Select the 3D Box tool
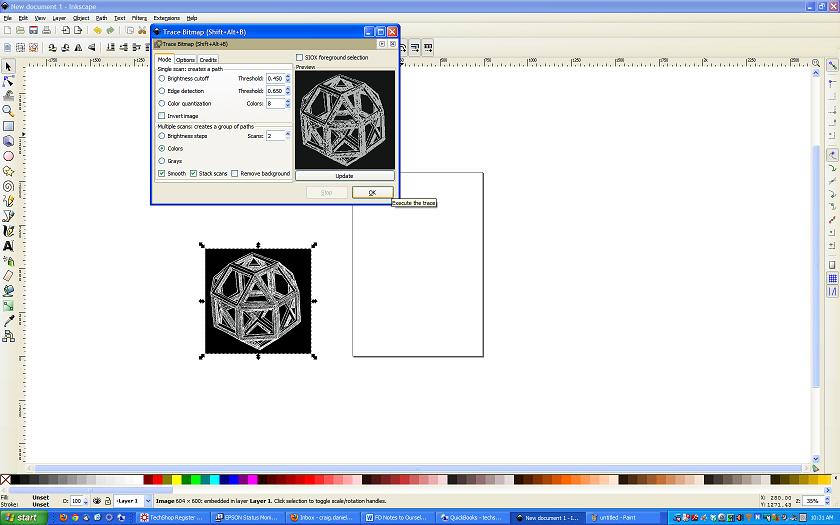840x525 pixels. pos(8,141)
